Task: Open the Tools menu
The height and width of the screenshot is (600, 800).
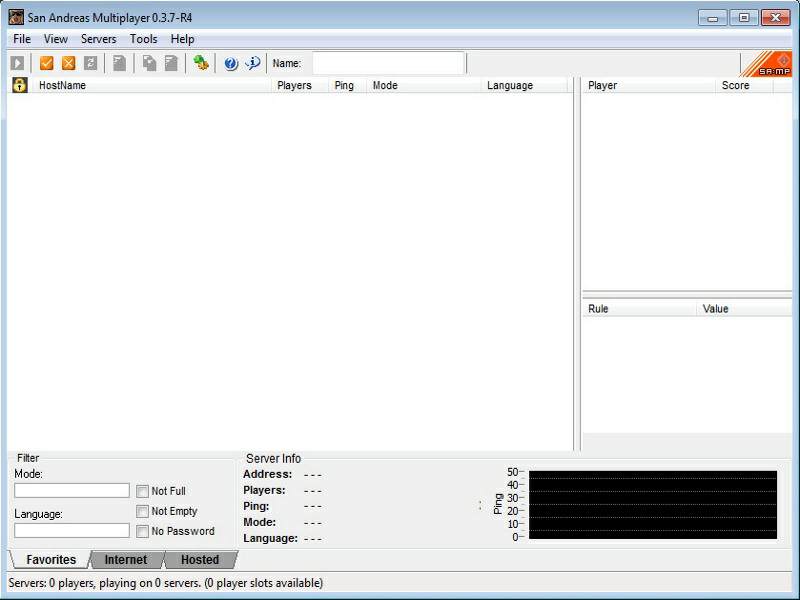Action: tap(143, 39)
